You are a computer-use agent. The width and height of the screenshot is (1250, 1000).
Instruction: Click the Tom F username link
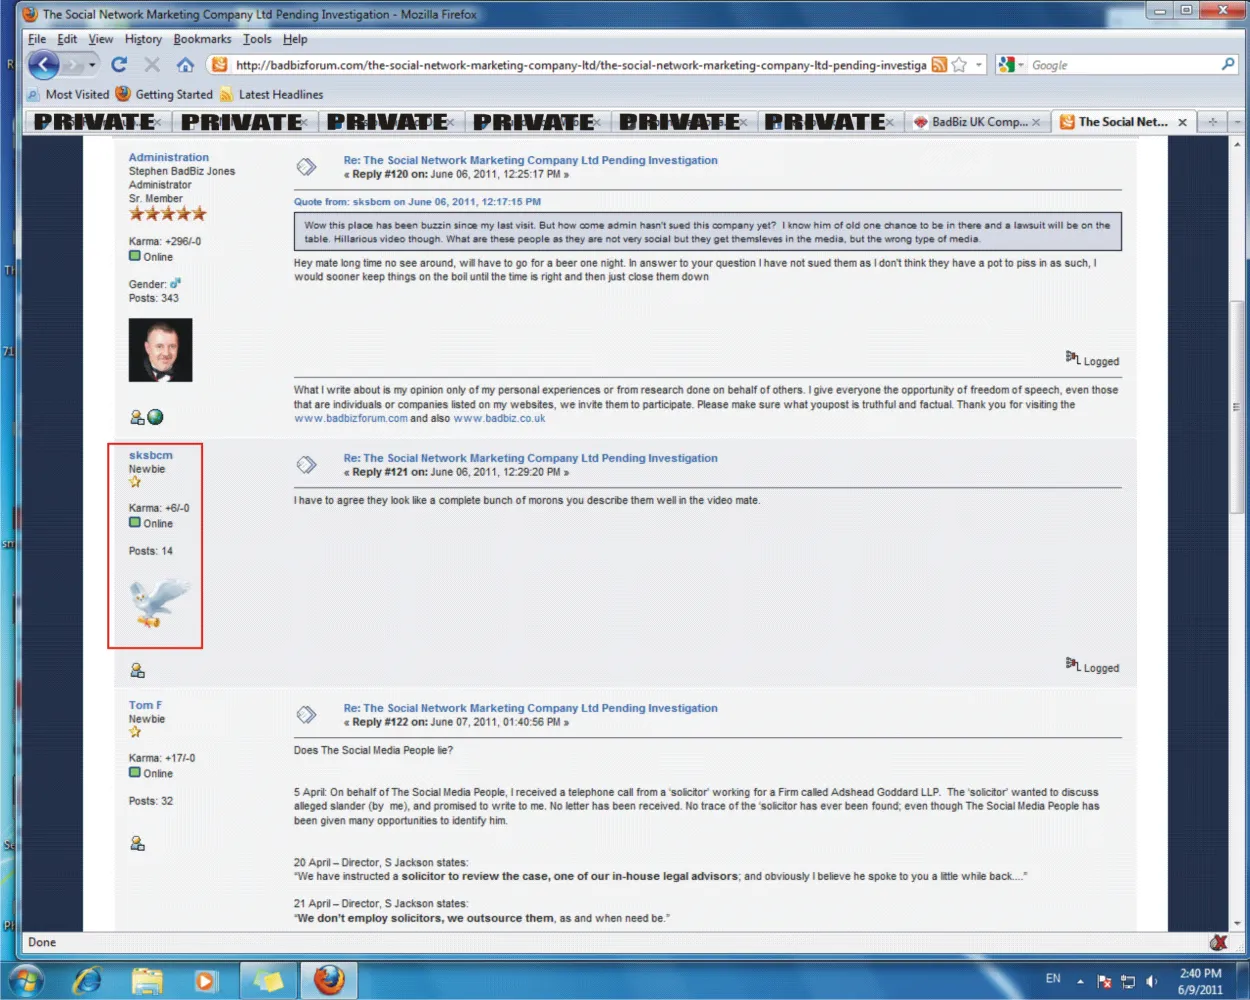[x=145, y=705]
